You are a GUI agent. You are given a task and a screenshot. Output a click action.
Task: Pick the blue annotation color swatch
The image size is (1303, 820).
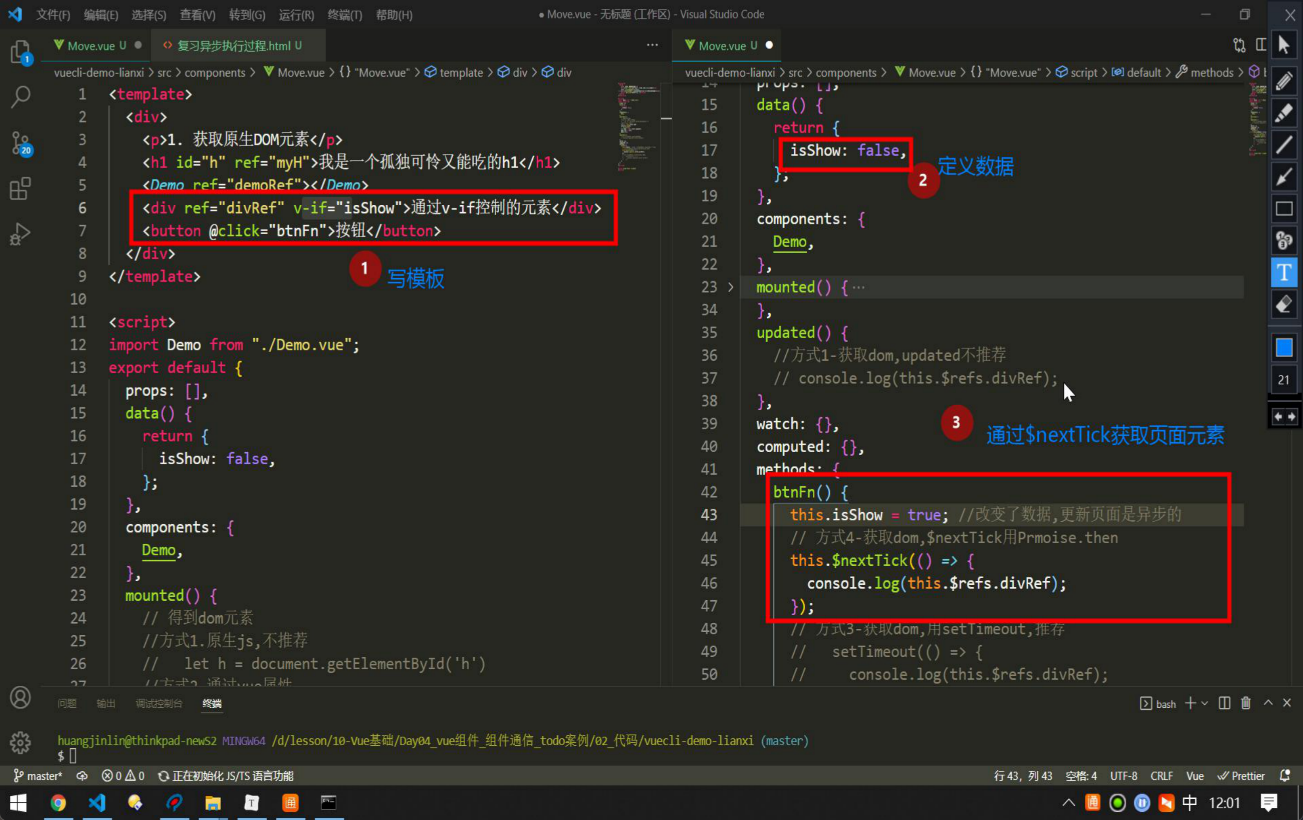coord(1285,347)
